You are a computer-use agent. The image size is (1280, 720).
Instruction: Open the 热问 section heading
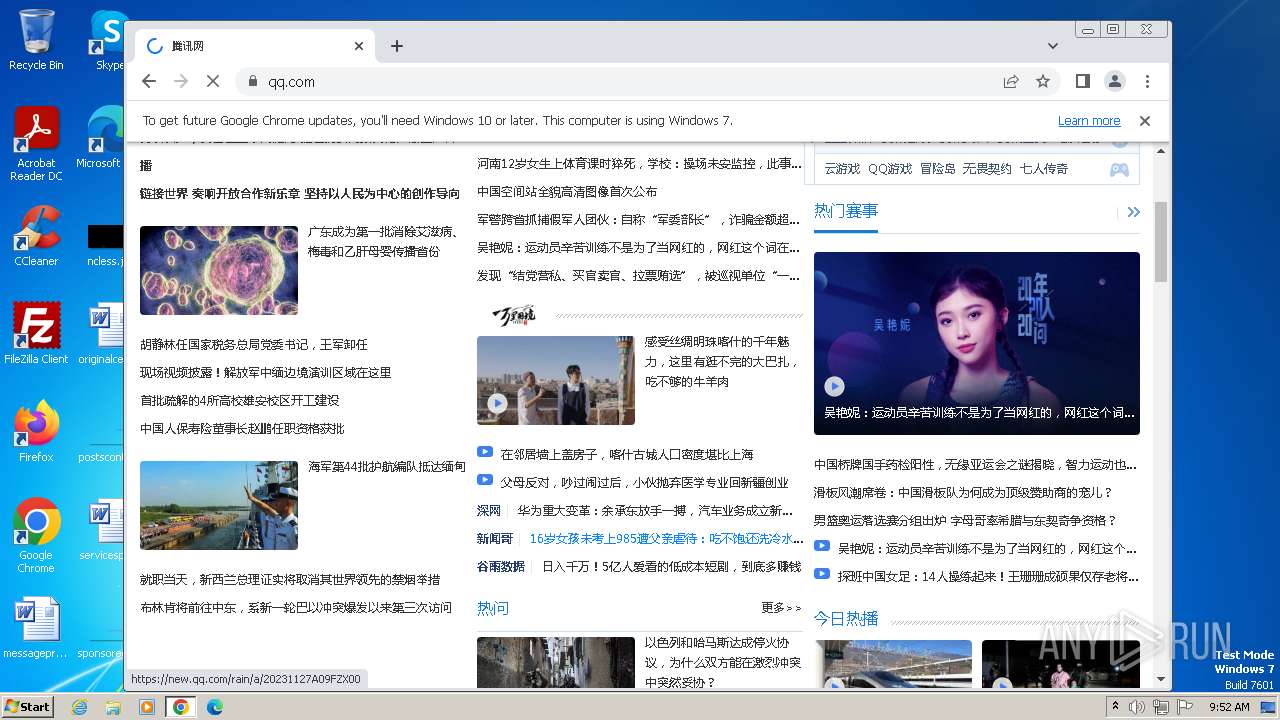pos(493,608)
